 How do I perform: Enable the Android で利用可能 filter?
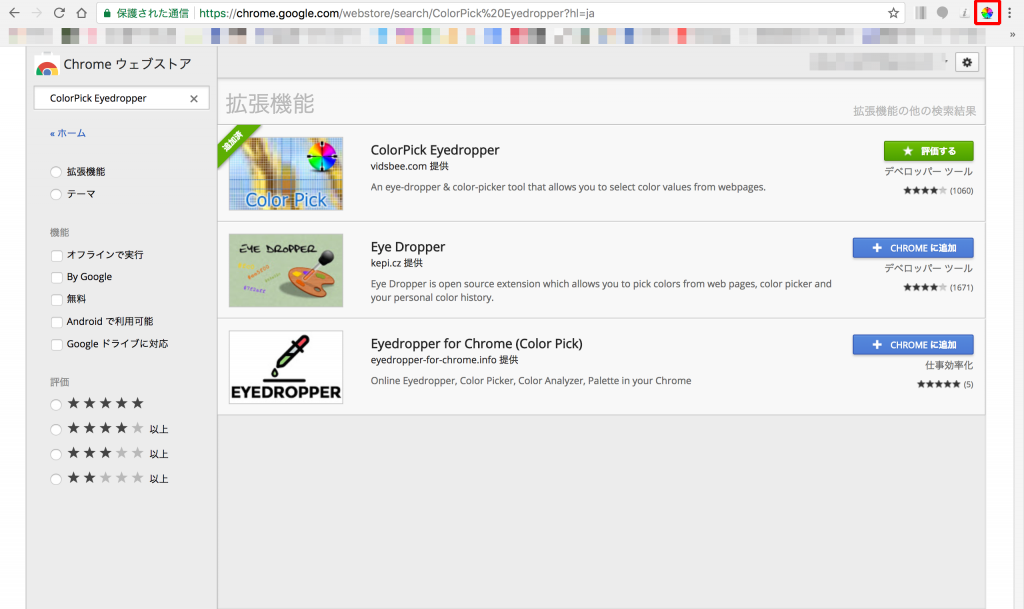point(57,322)
